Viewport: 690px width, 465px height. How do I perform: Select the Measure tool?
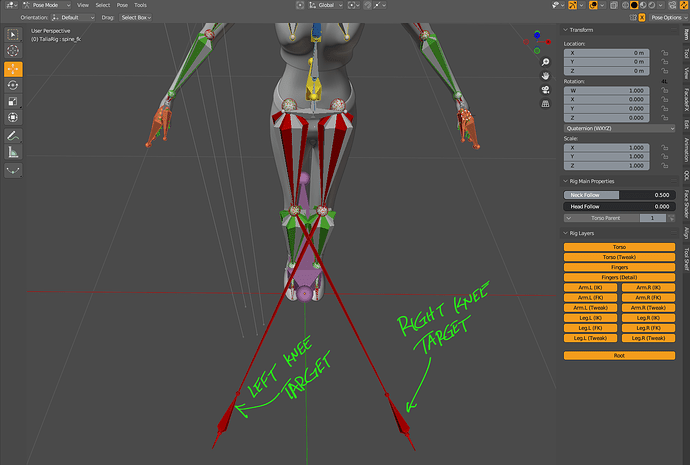(13, 152)
